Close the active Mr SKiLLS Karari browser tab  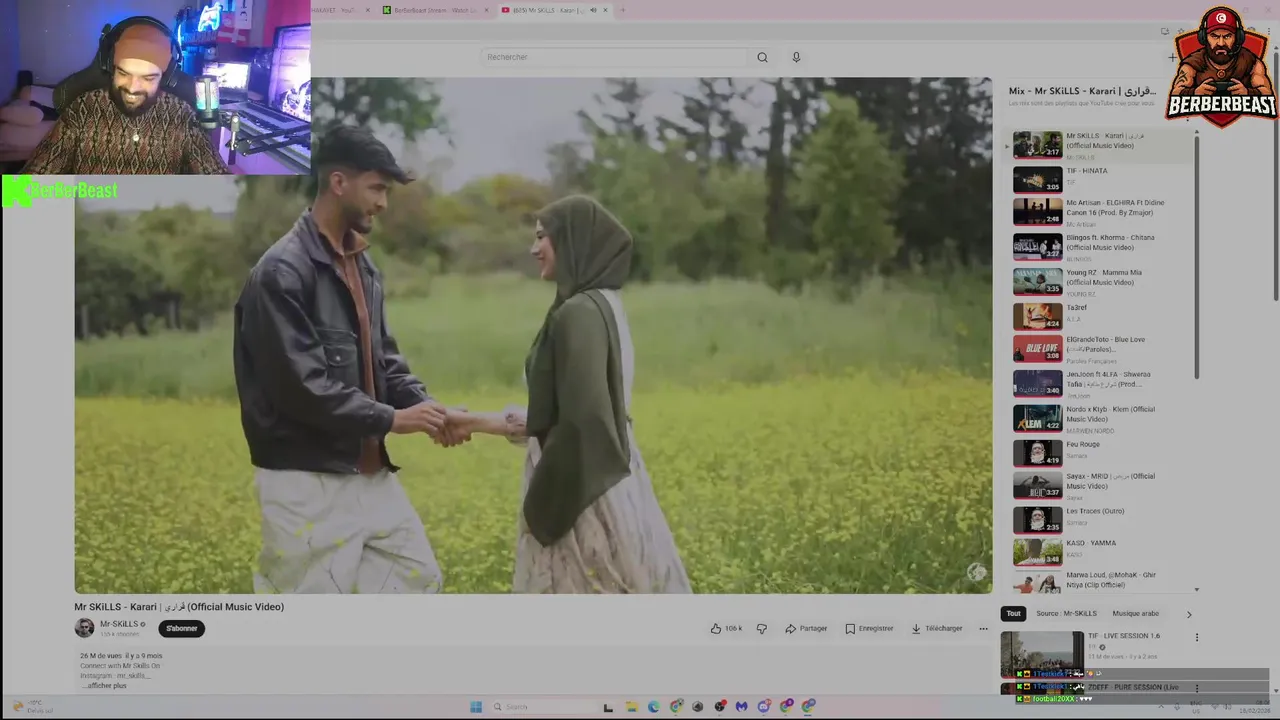coord(605,10)
